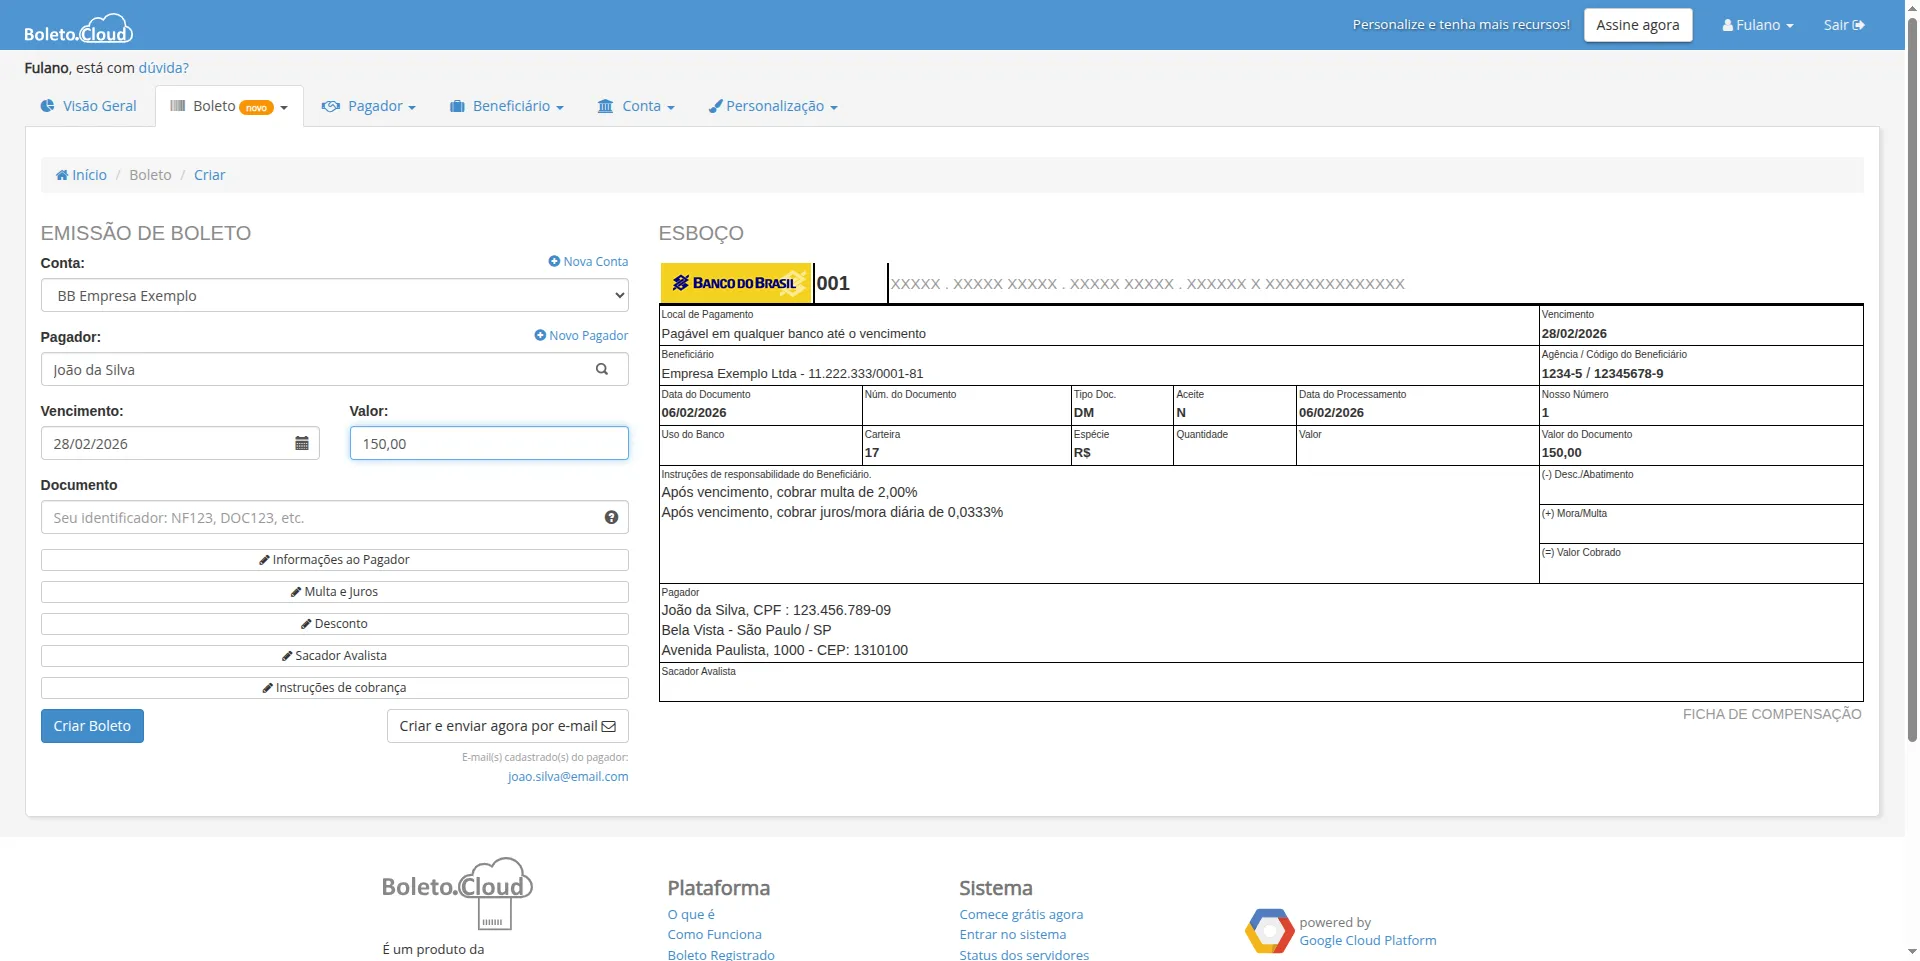Image resolution: width=1920 pixels, height=961 pixels.
Task: Click the Boleto.Cloud logo in header
Action: click(x=78, y=29)
